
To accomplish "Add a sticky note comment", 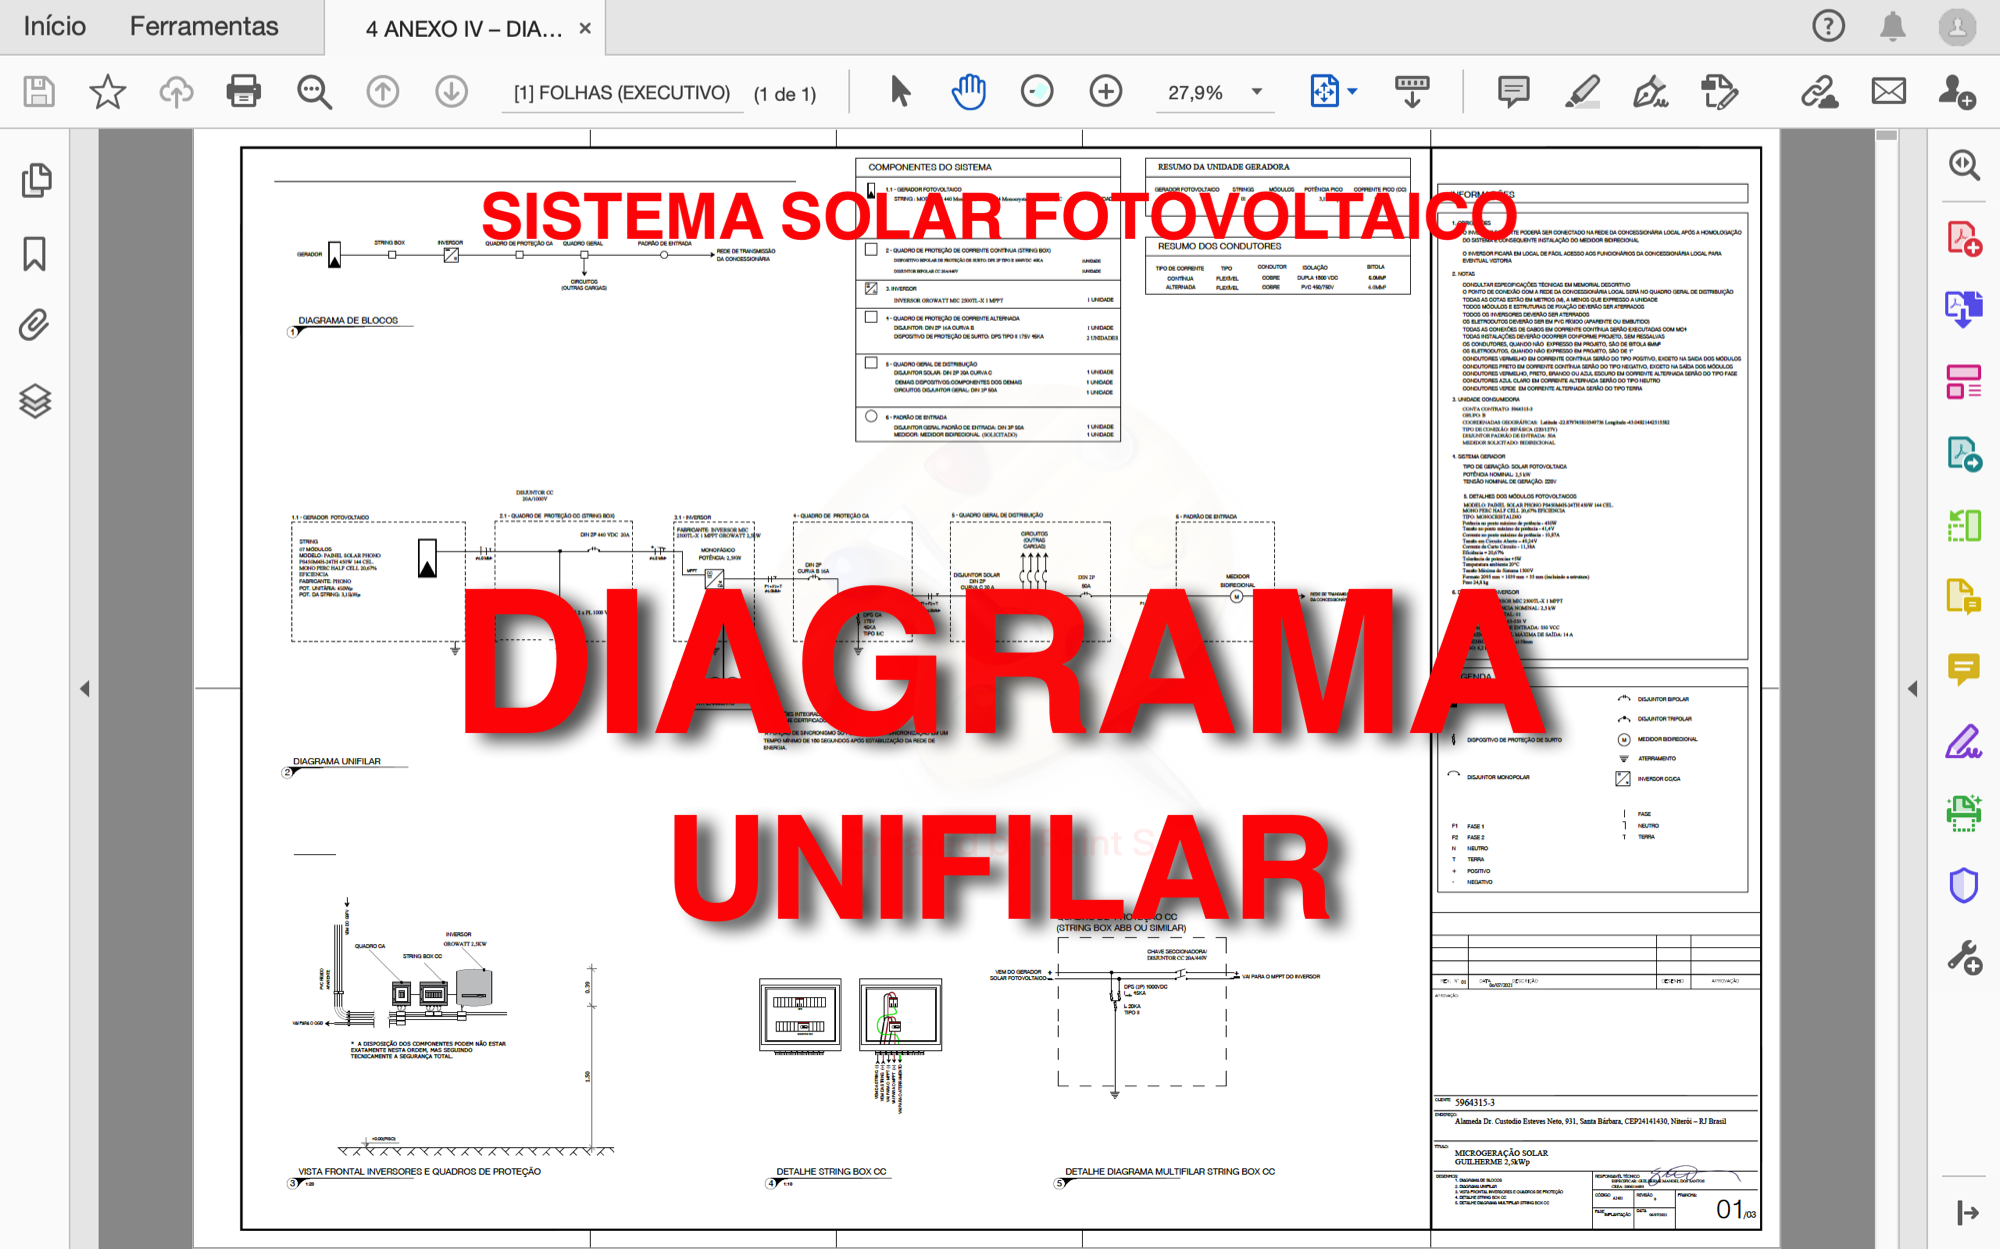I will pyautogui.click(x=1513, y=91).
